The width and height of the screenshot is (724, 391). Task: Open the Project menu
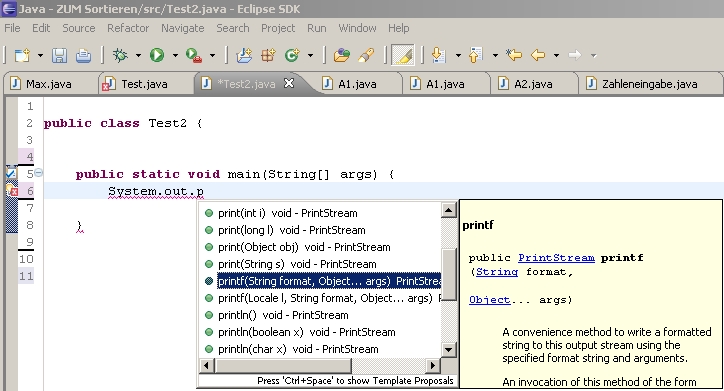[x=278, y=28]
